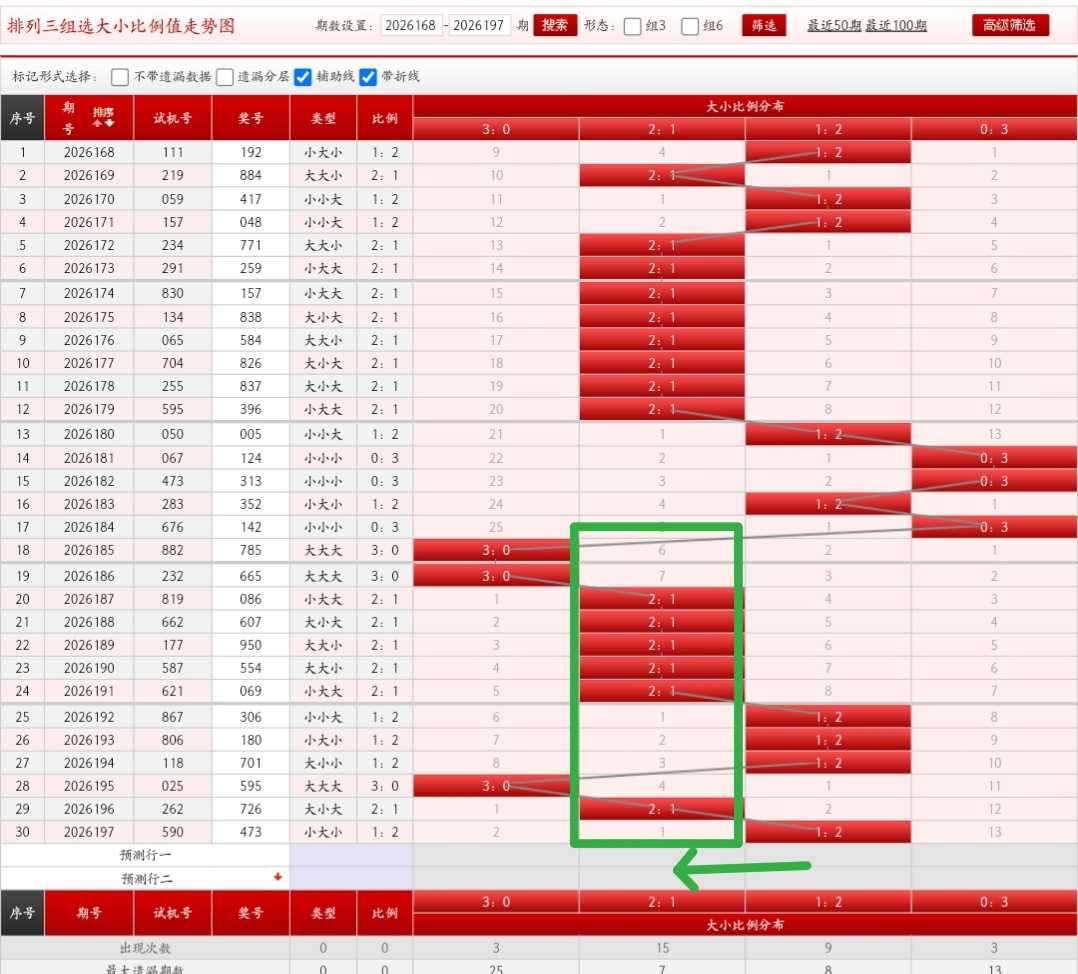Image resolution: width=1078 pixels, height=974 pixels.
Task: Click the top 0:3 column header
Action: [994, 129]
